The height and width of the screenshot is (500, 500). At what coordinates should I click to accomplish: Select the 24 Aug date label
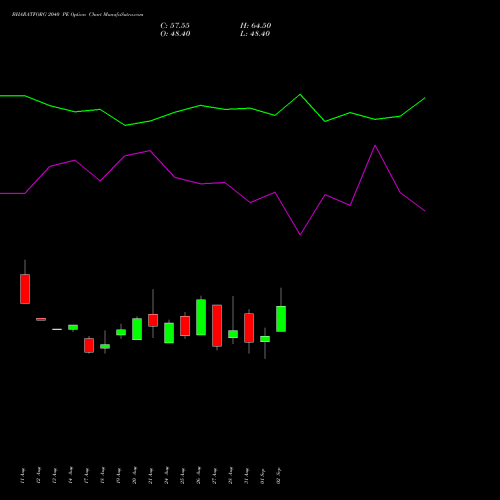point(166,476)
